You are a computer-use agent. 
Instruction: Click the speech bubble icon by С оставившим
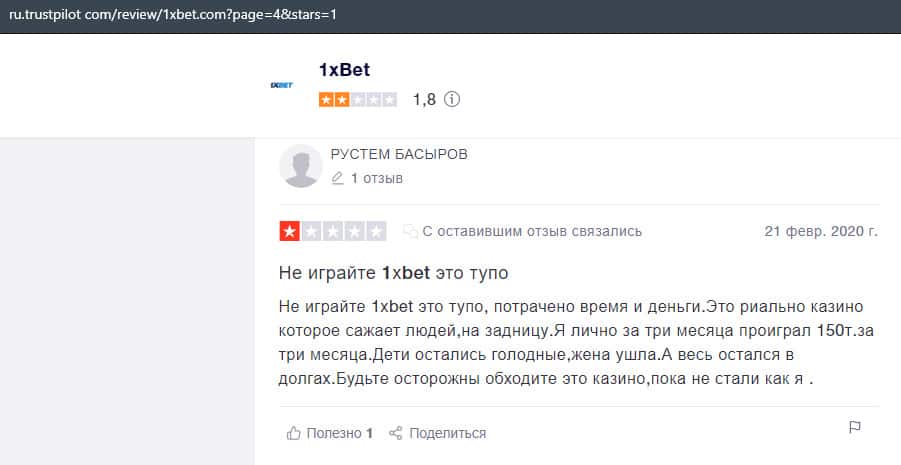tap(410, 232)
